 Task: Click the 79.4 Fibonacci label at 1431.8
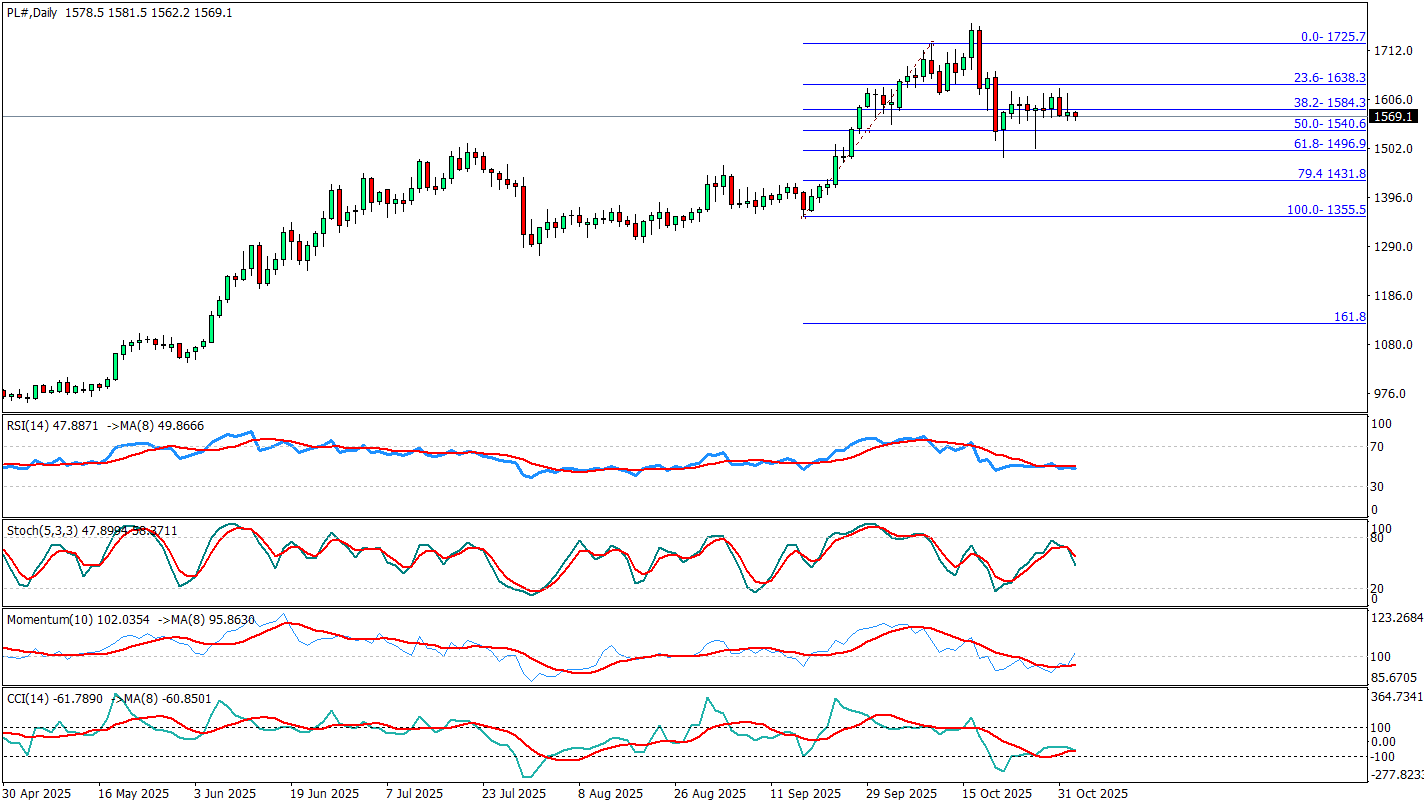(x=1331, y=174)
